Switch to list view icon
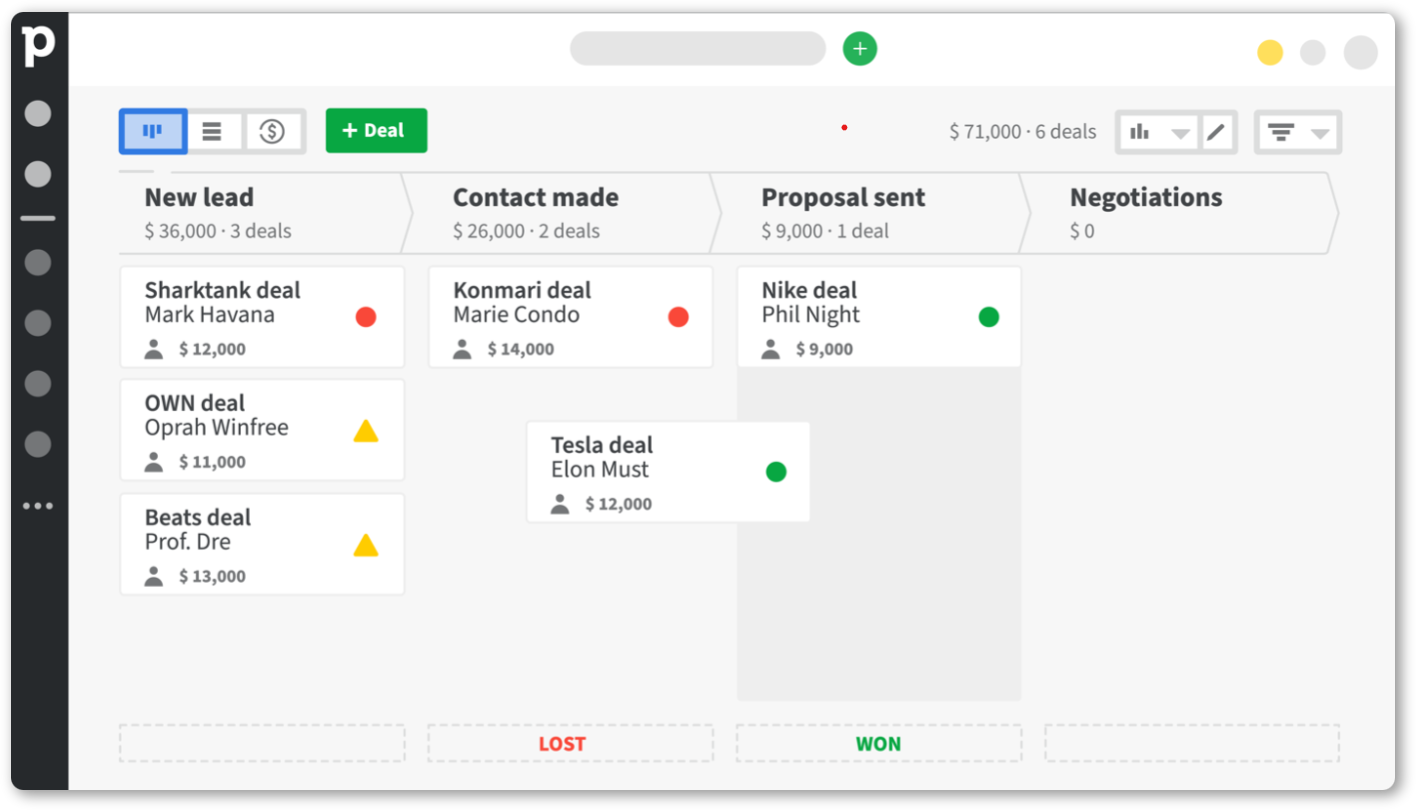1416x810 pixels. (212, 131)
